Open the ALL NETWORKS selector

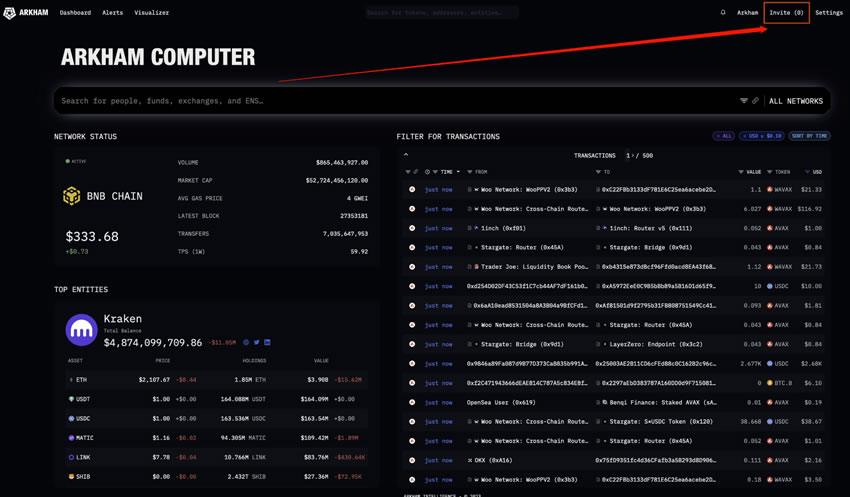click(x=796, y=101)
